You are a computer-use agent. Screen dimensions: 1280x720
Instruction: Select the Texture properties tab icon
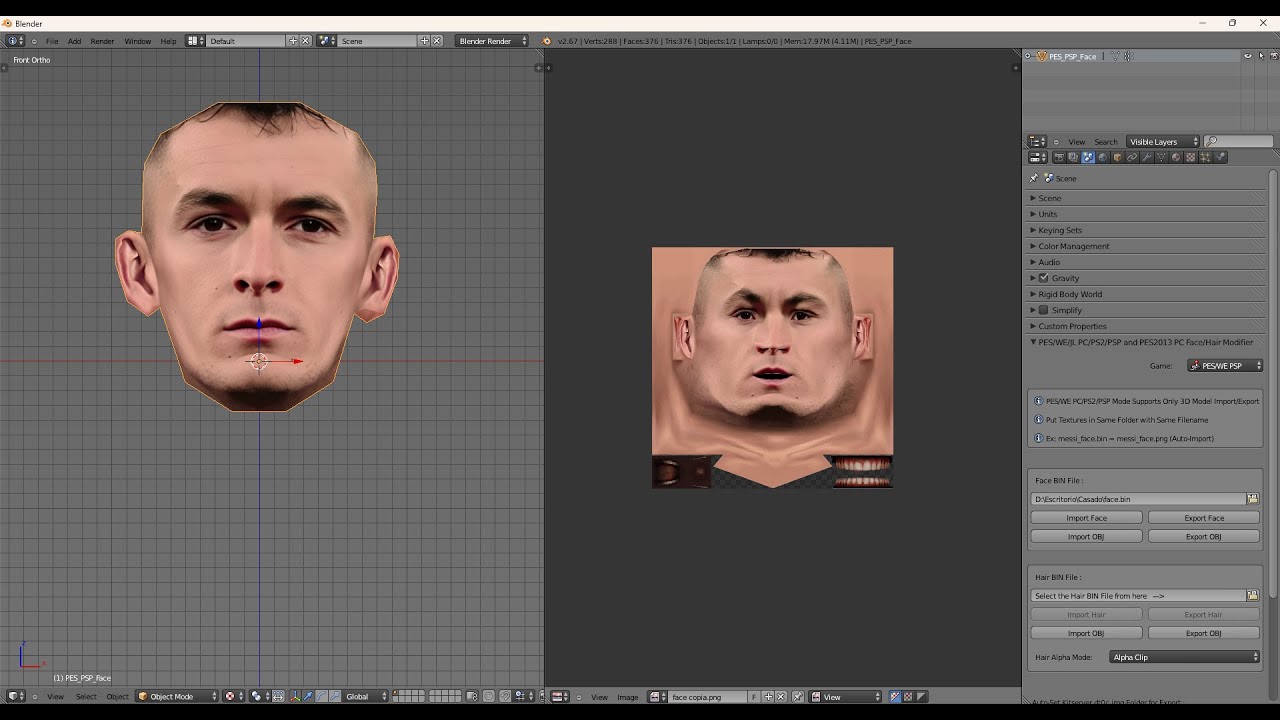coord(1190,157)
